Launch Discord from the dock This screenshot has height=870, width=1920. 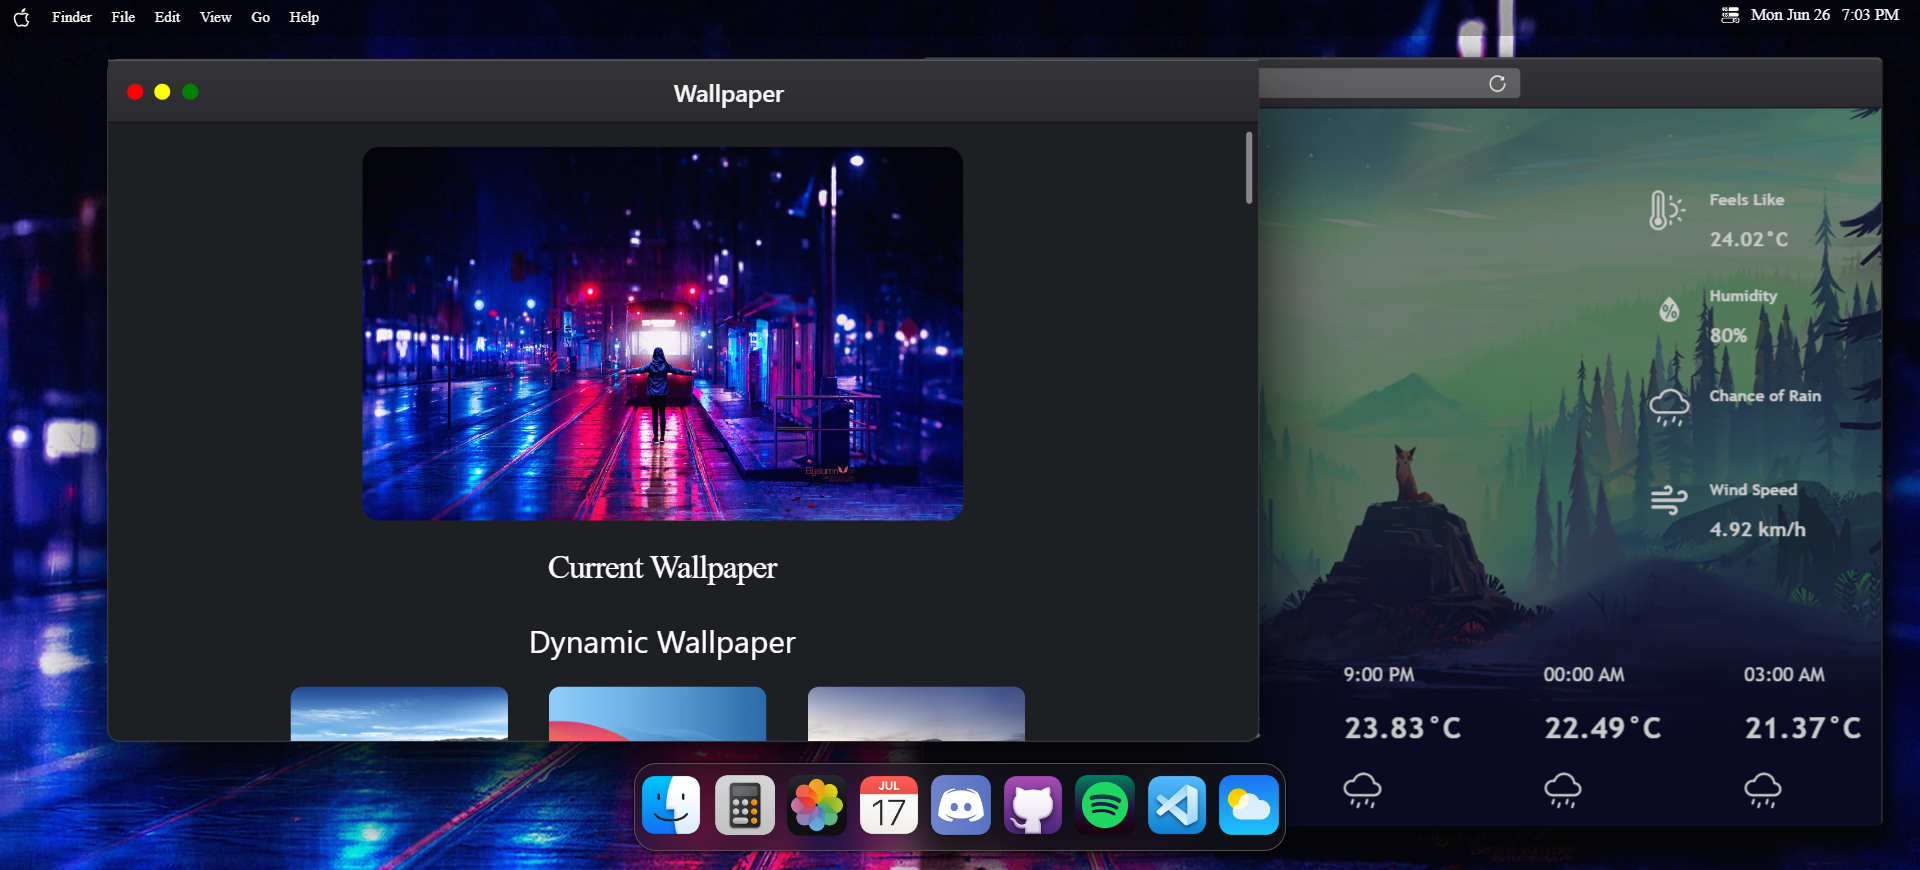961,805
